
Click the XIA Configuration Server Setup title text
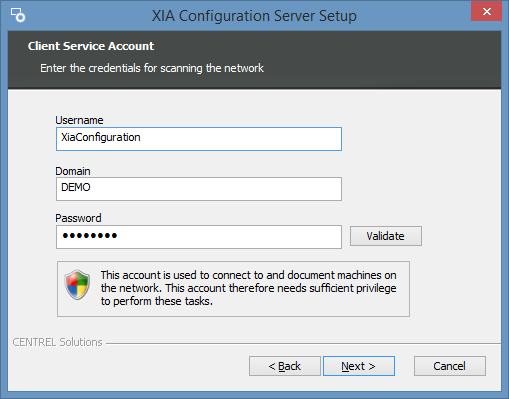(254, 16)
